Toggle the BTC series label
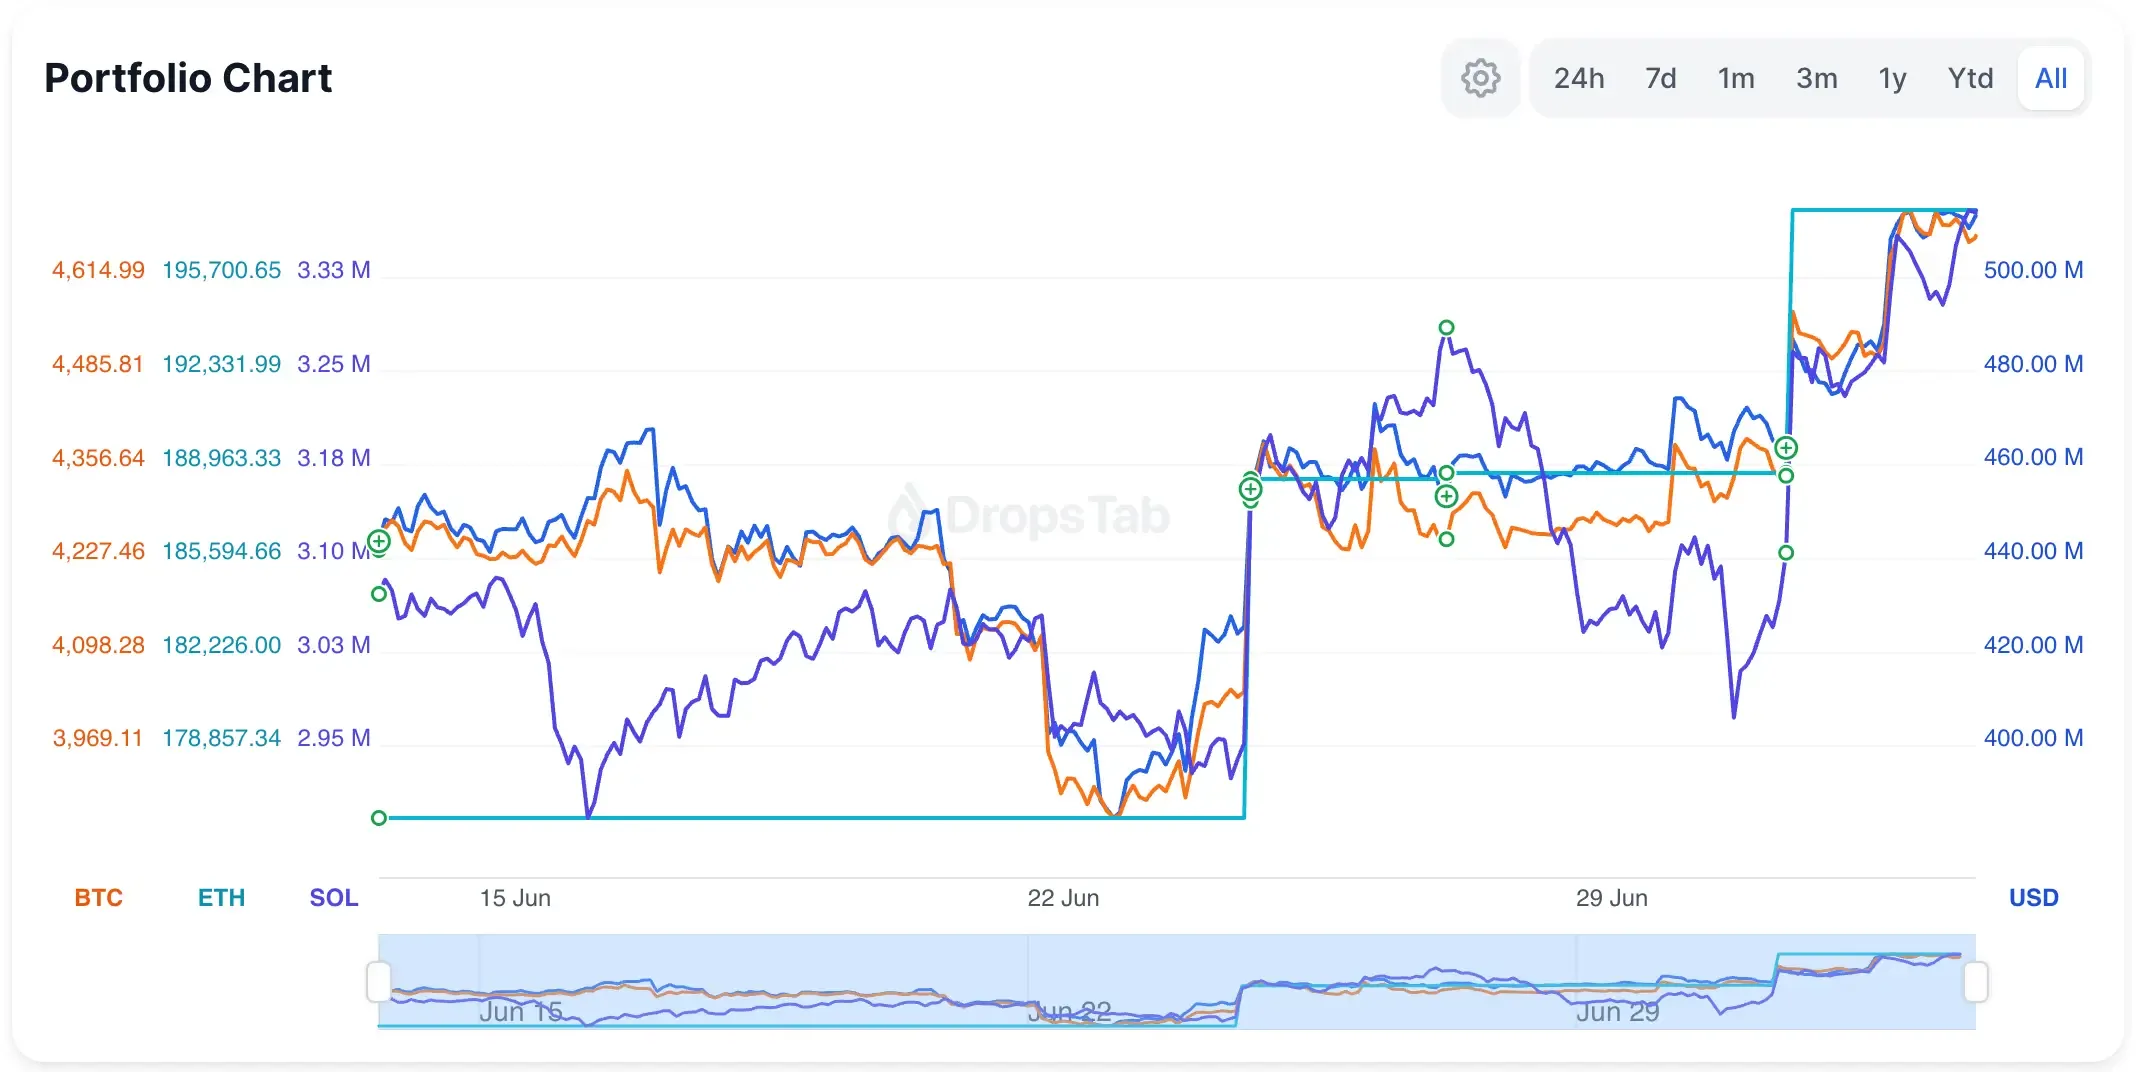 (98, 898)
